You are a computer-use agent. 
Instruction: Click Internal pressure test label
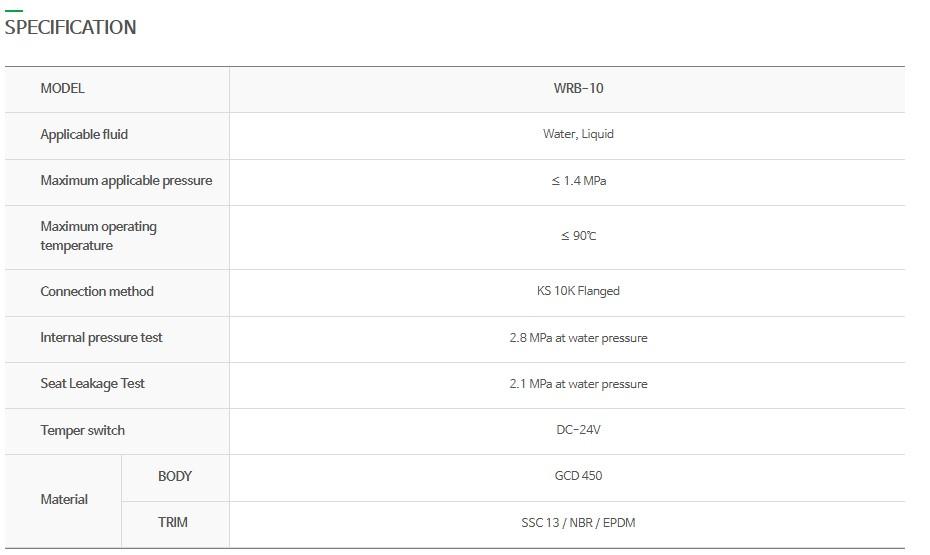point(101,338)
